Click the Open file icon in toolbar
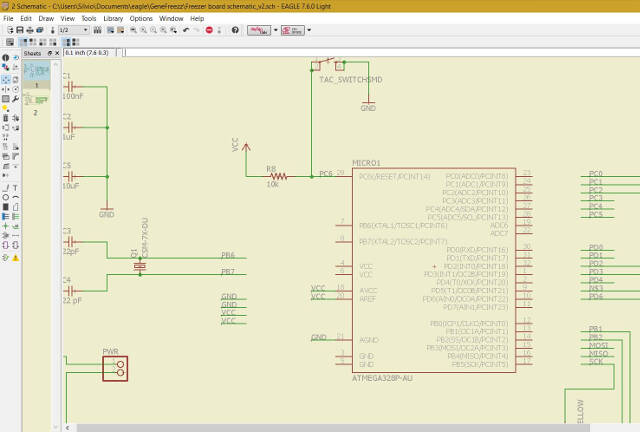The image size is (640, 432). pyautogui.click(x=8, y=30)
